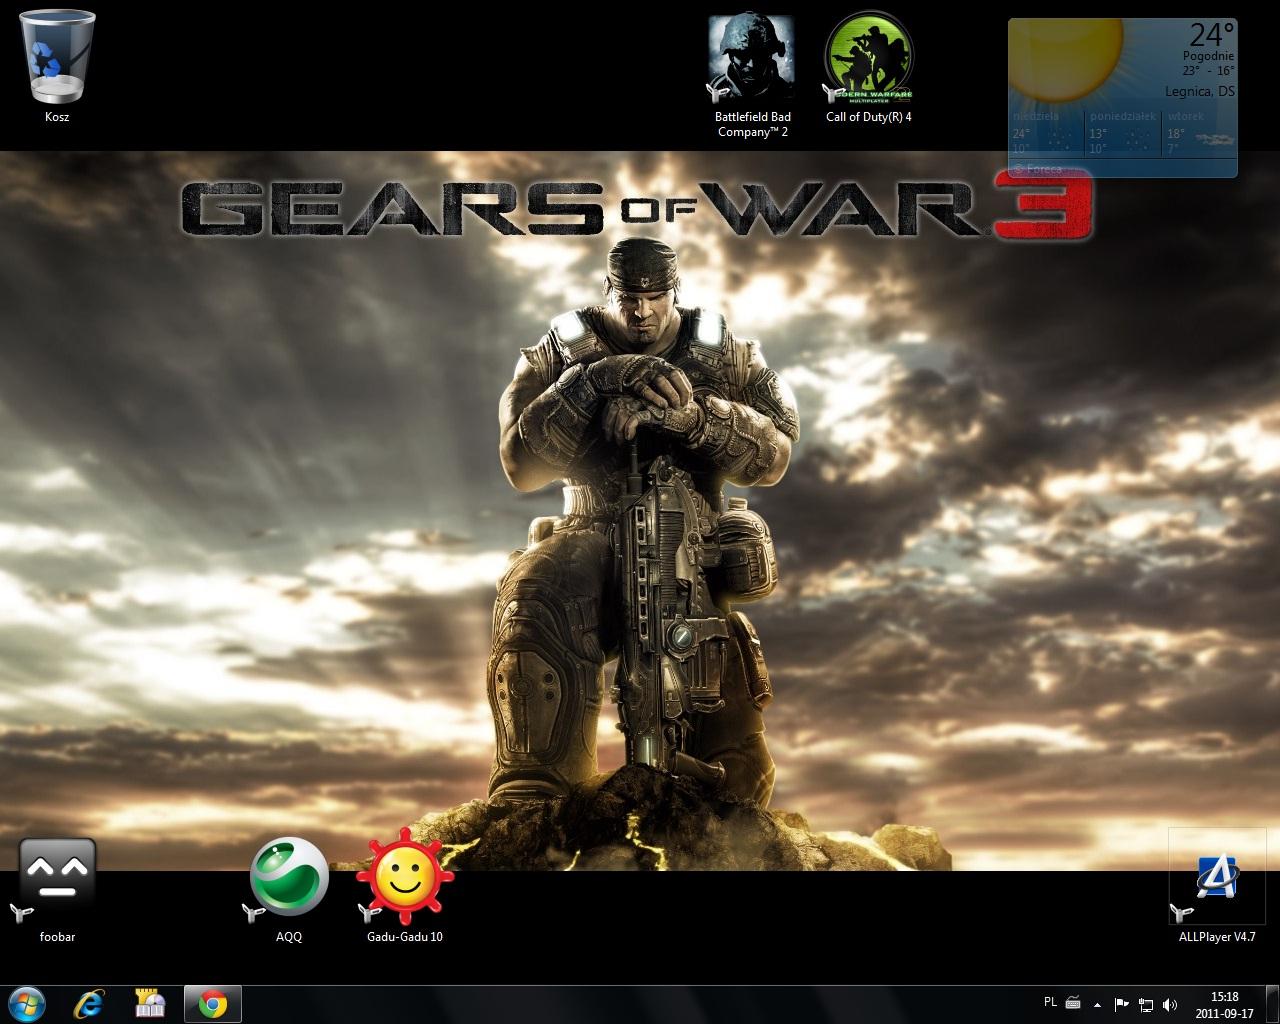Click the keyboard tray icon
1280x1024 pixels.
(1073, 1003)
